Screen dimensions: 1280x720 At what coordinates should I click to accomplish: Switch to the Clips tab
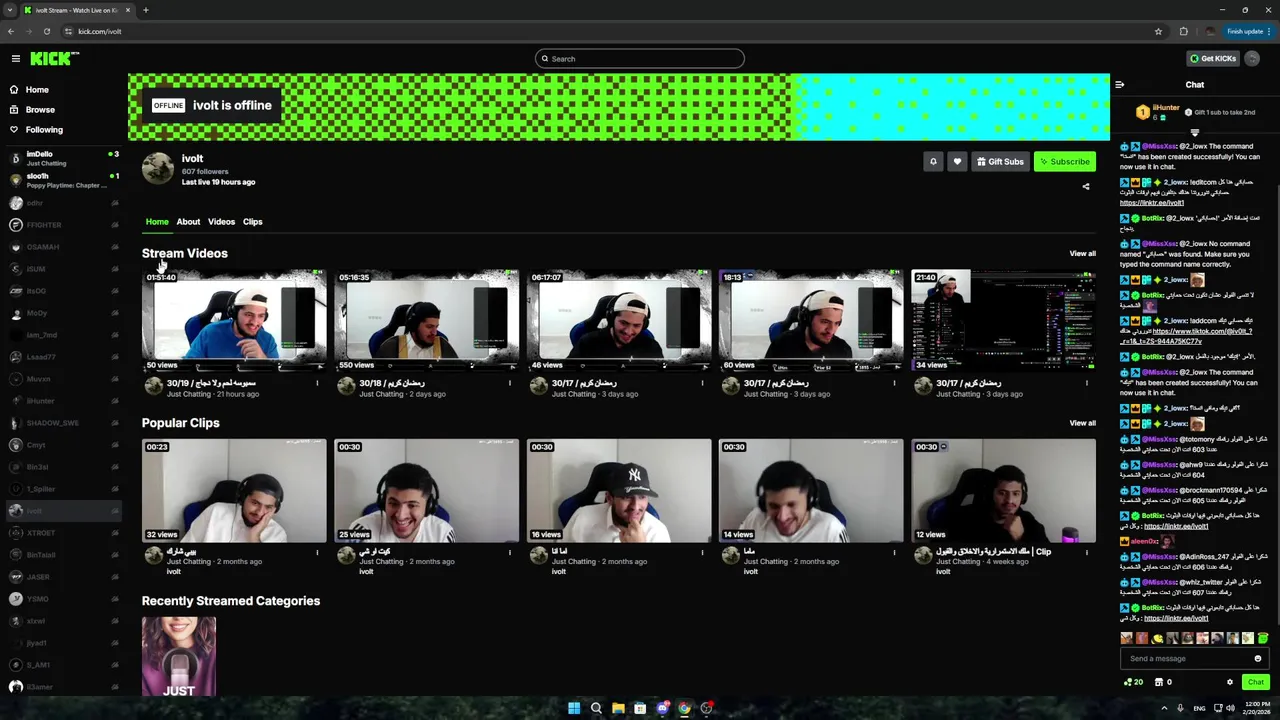[x=252, y=222]
